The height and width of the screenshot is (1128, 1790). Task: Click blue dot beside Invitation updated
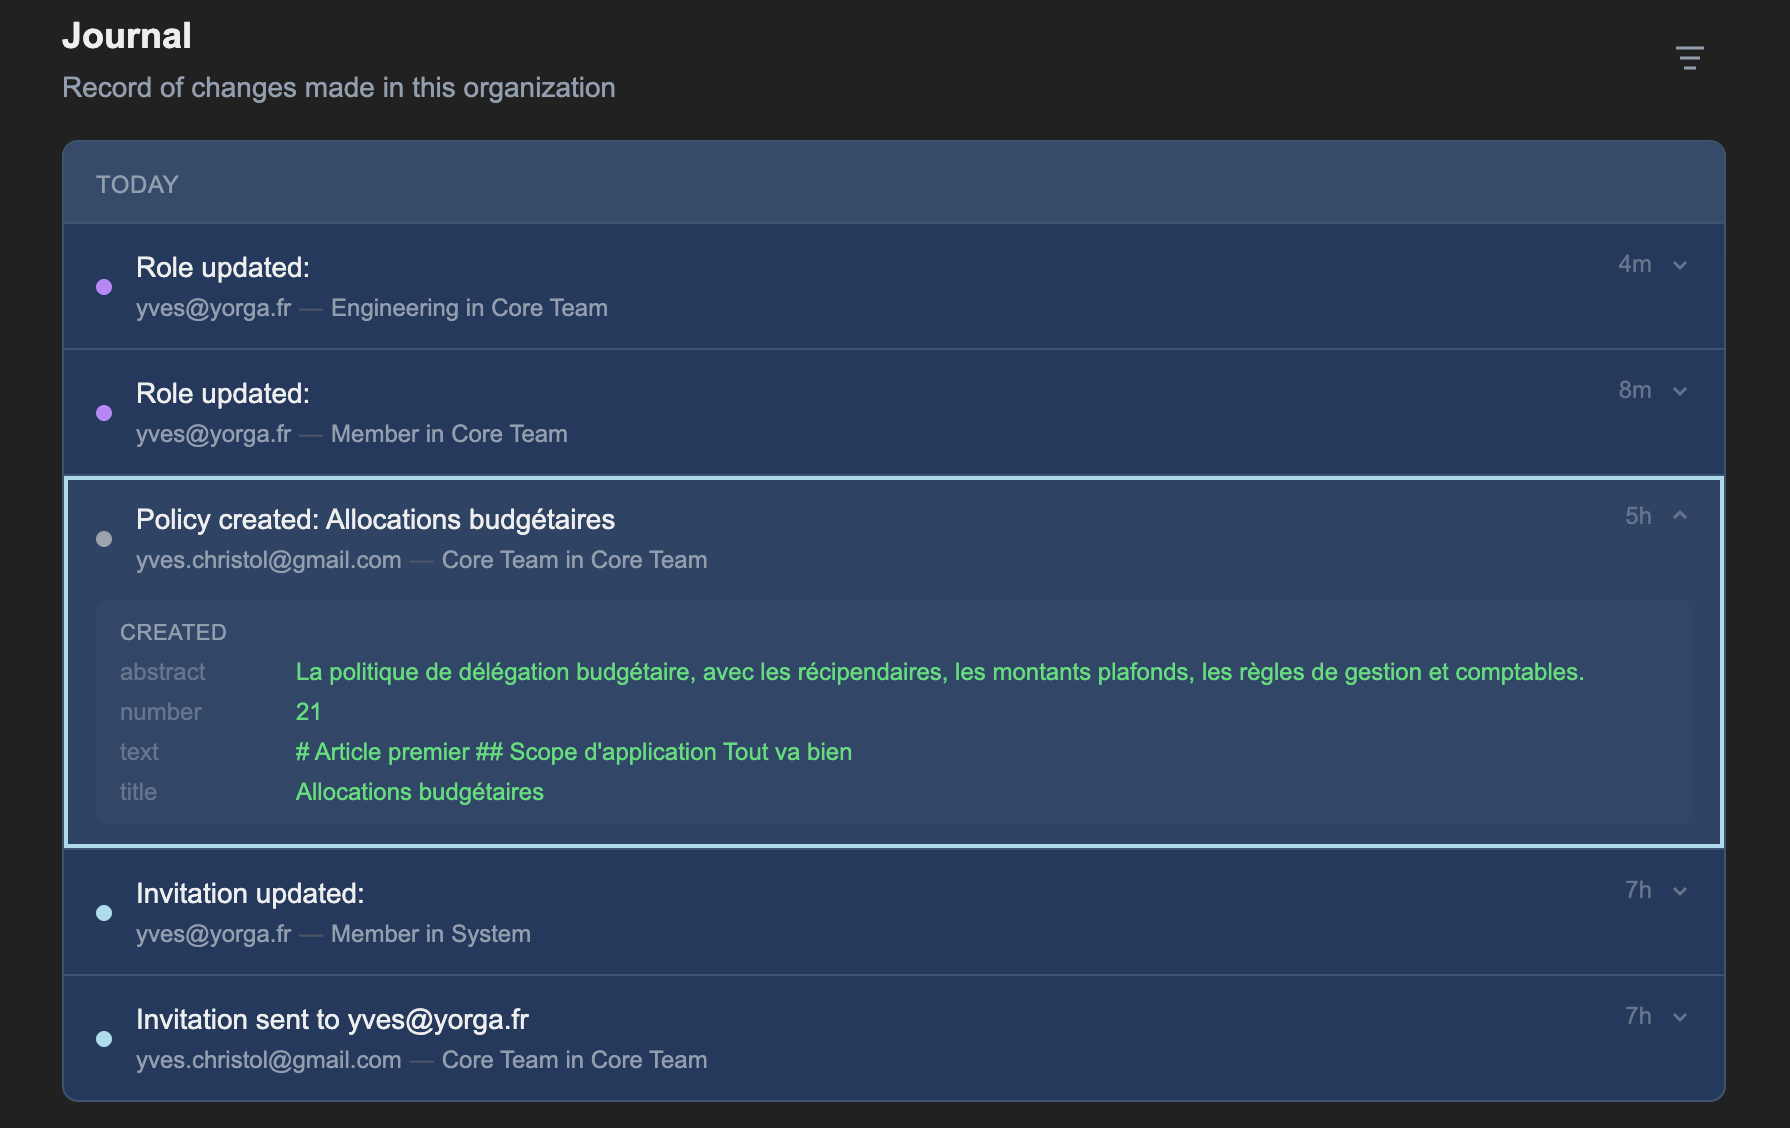(104, 913)
